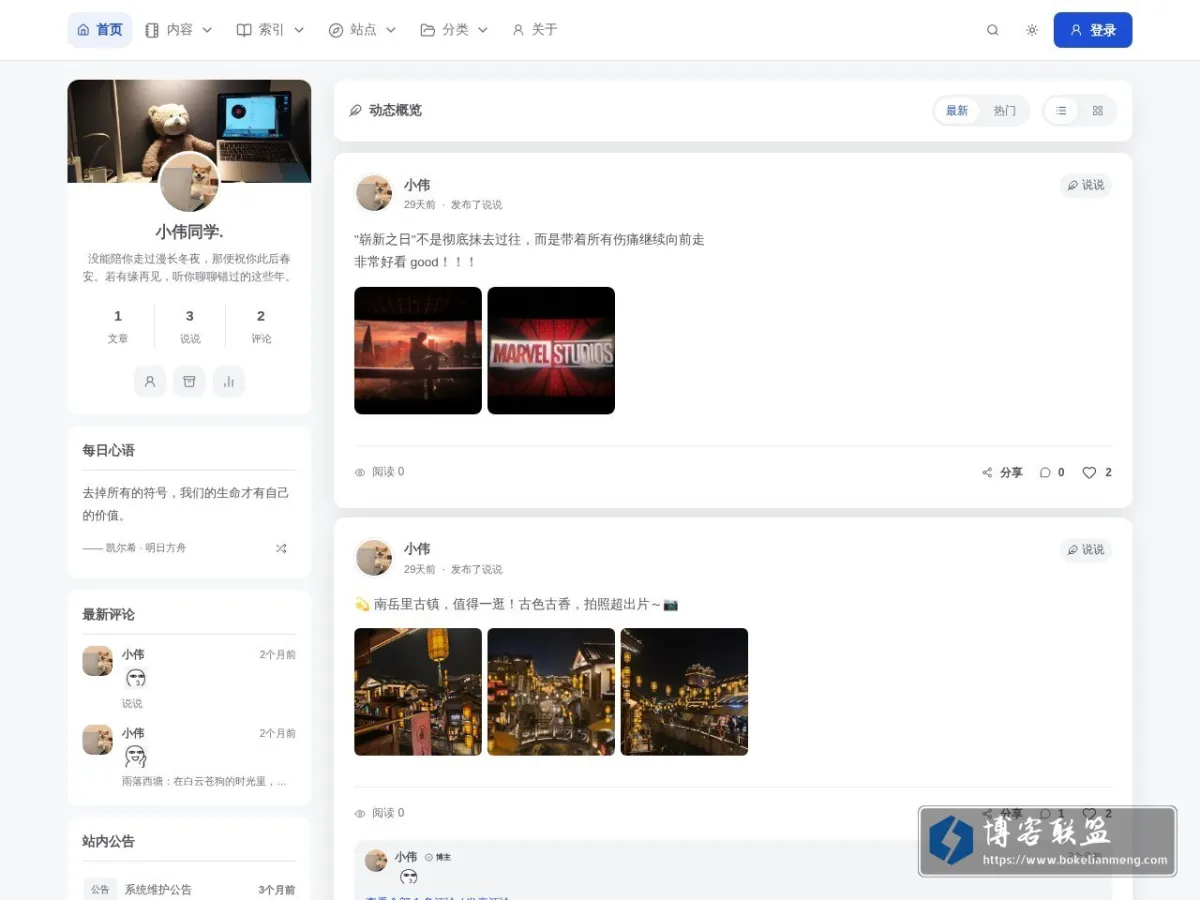Open the 说说 tag on the Marvel post
The width and height of the screenshot is (1200, 900).
click(x=1085, y=185)
